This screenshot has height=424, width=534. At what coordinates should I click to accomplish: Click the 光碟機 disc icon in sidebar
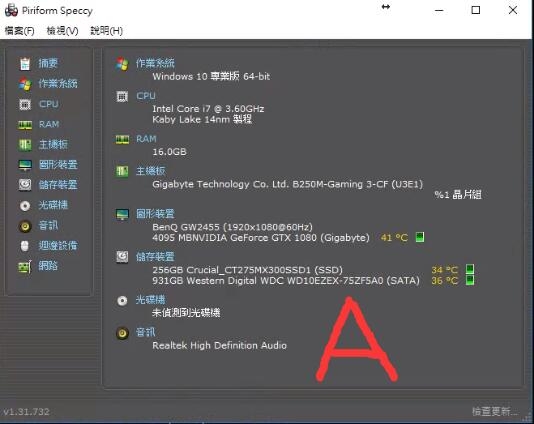(x=25, y=206)
